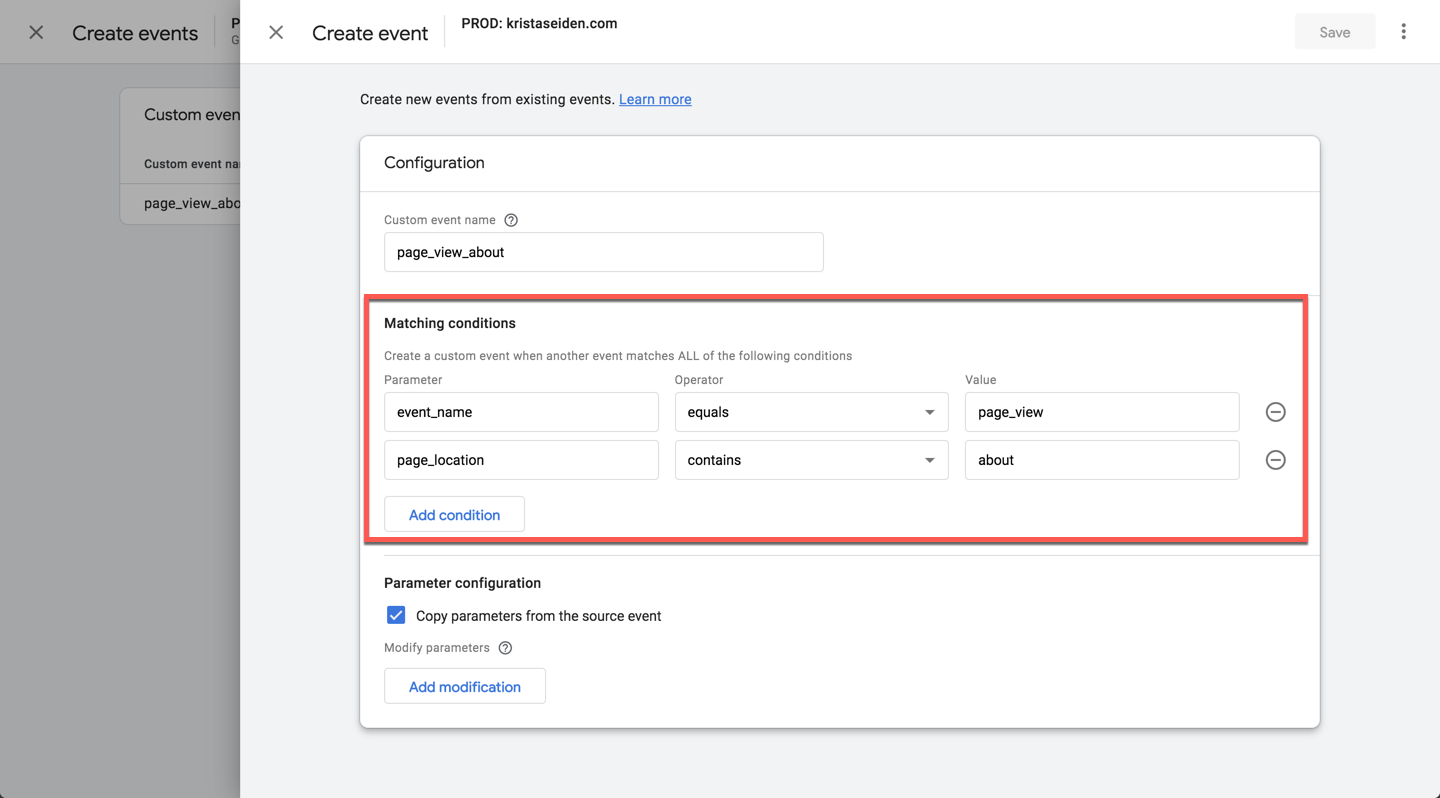Open the equals operator dropdown
The height and width of the screenshot is (798, 1440).
(x=811, y=412)
